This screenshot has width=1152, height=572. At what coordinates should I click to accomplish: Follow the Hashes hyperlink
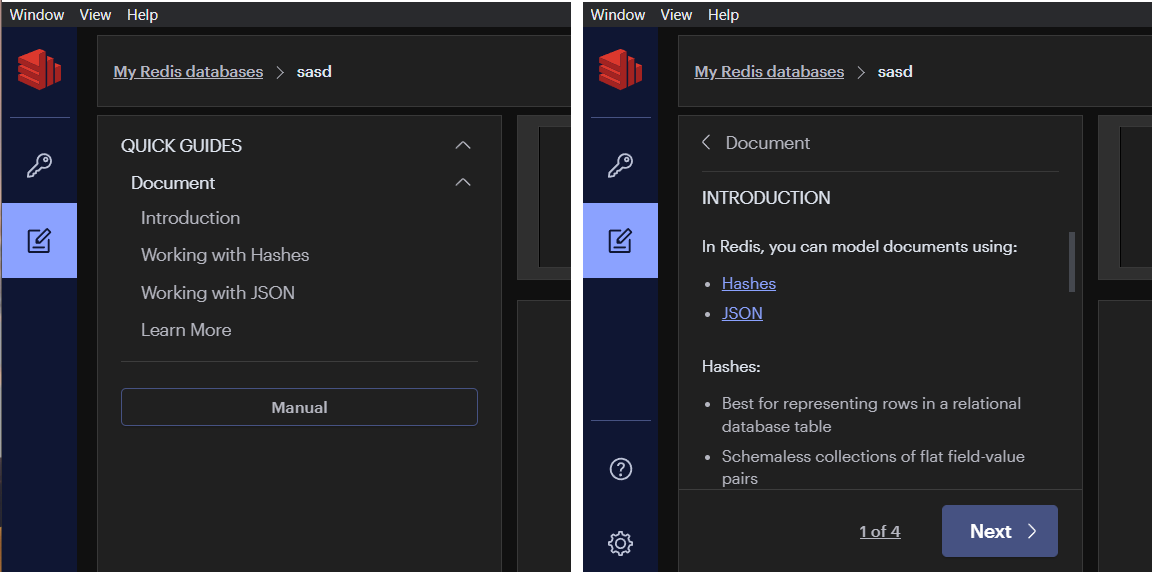pos(749,283)
